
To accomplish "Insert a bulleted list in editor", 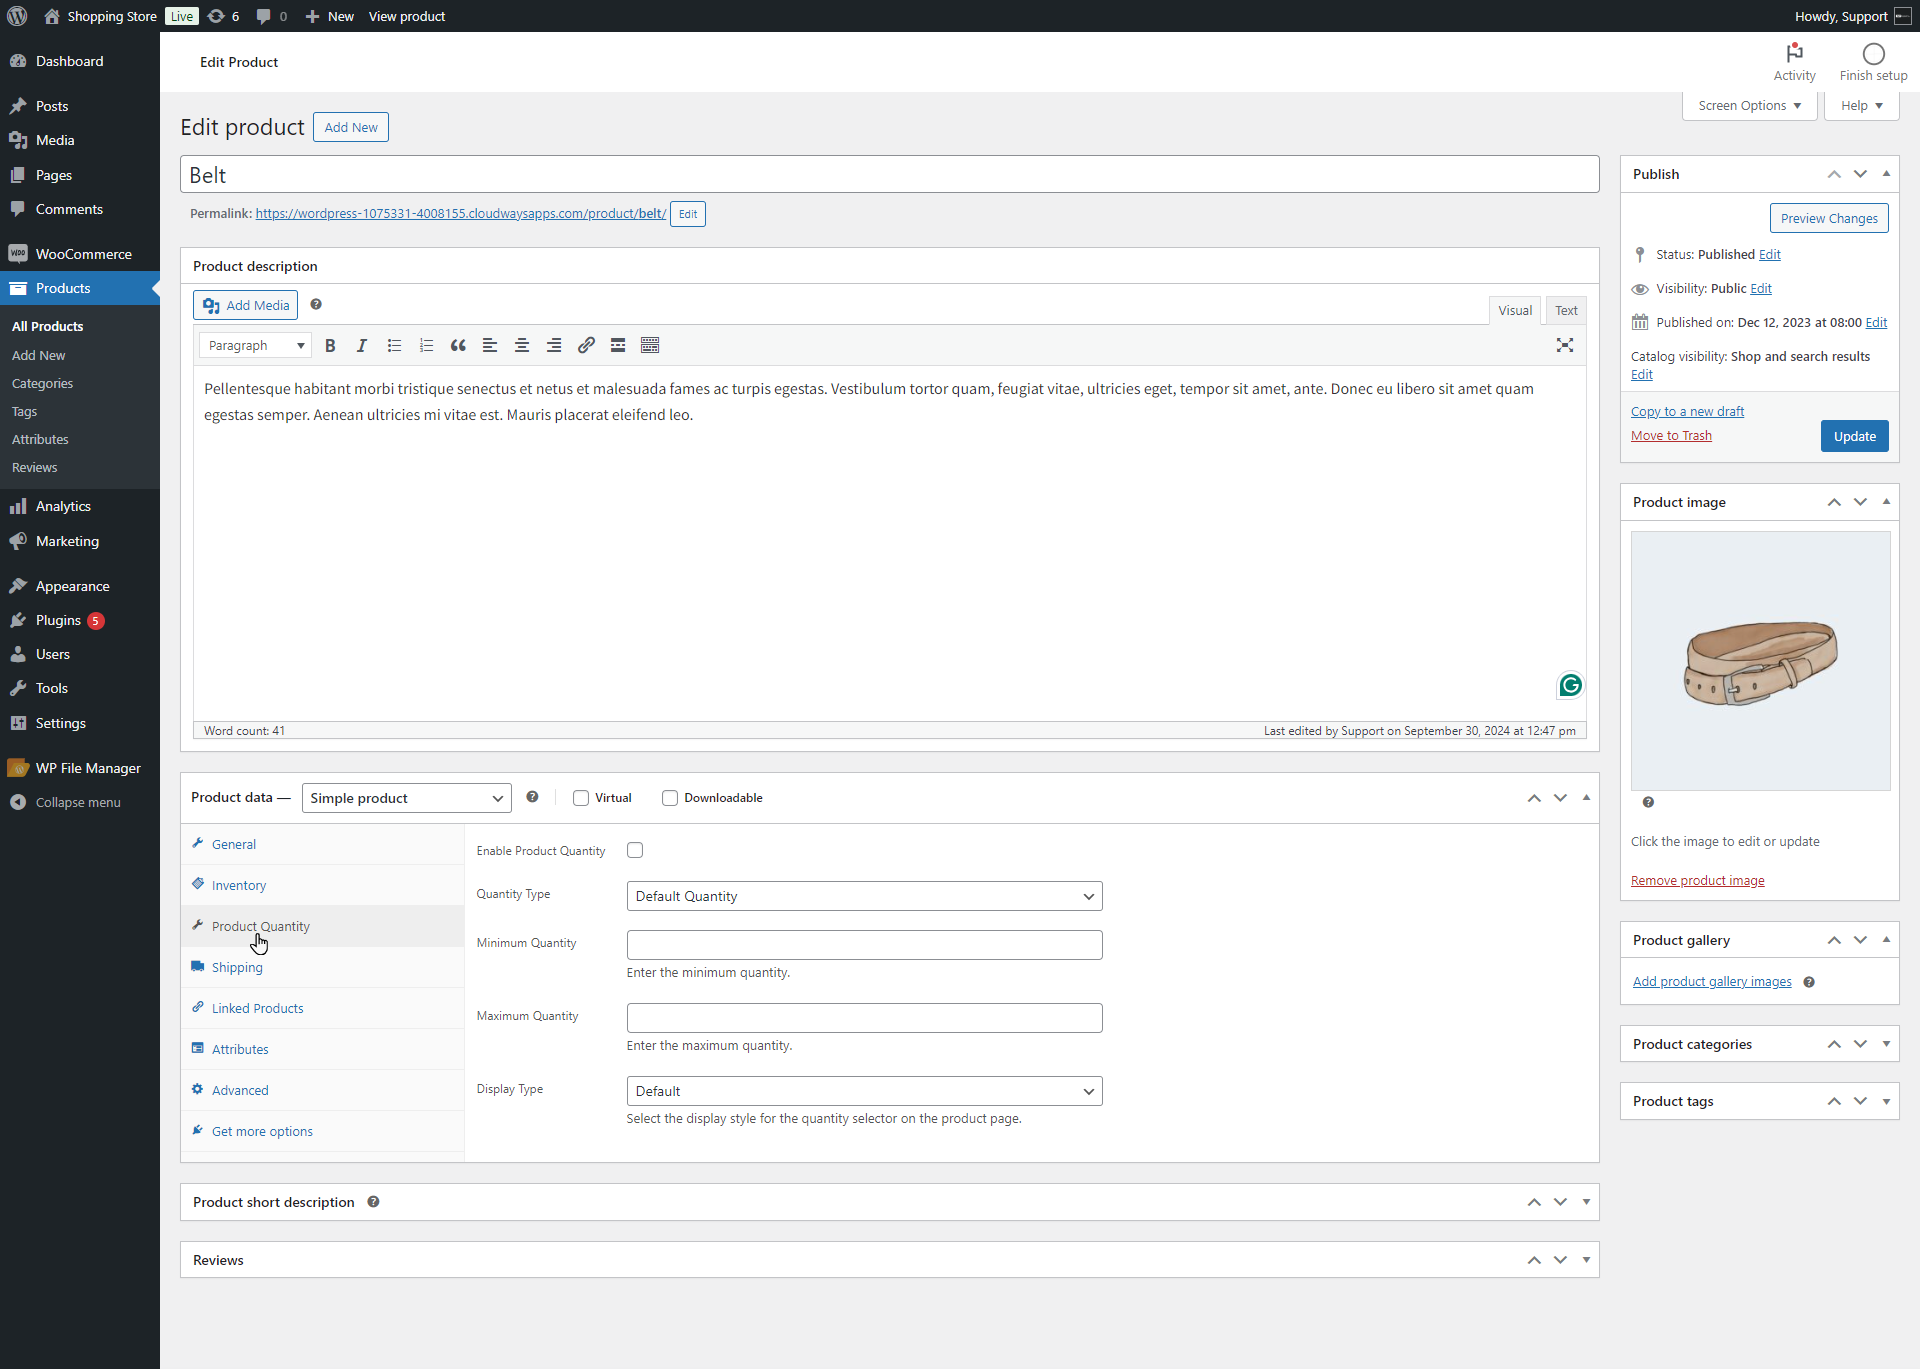I will 394,345.
